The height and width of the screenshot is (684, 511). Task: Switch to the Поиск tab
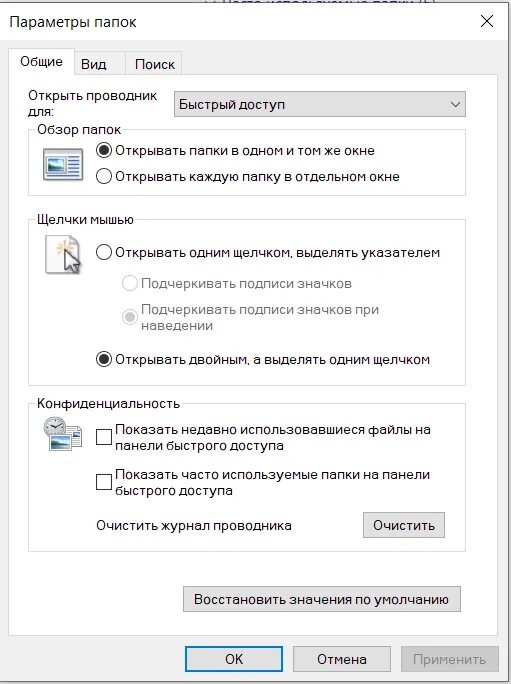[154, 64]
